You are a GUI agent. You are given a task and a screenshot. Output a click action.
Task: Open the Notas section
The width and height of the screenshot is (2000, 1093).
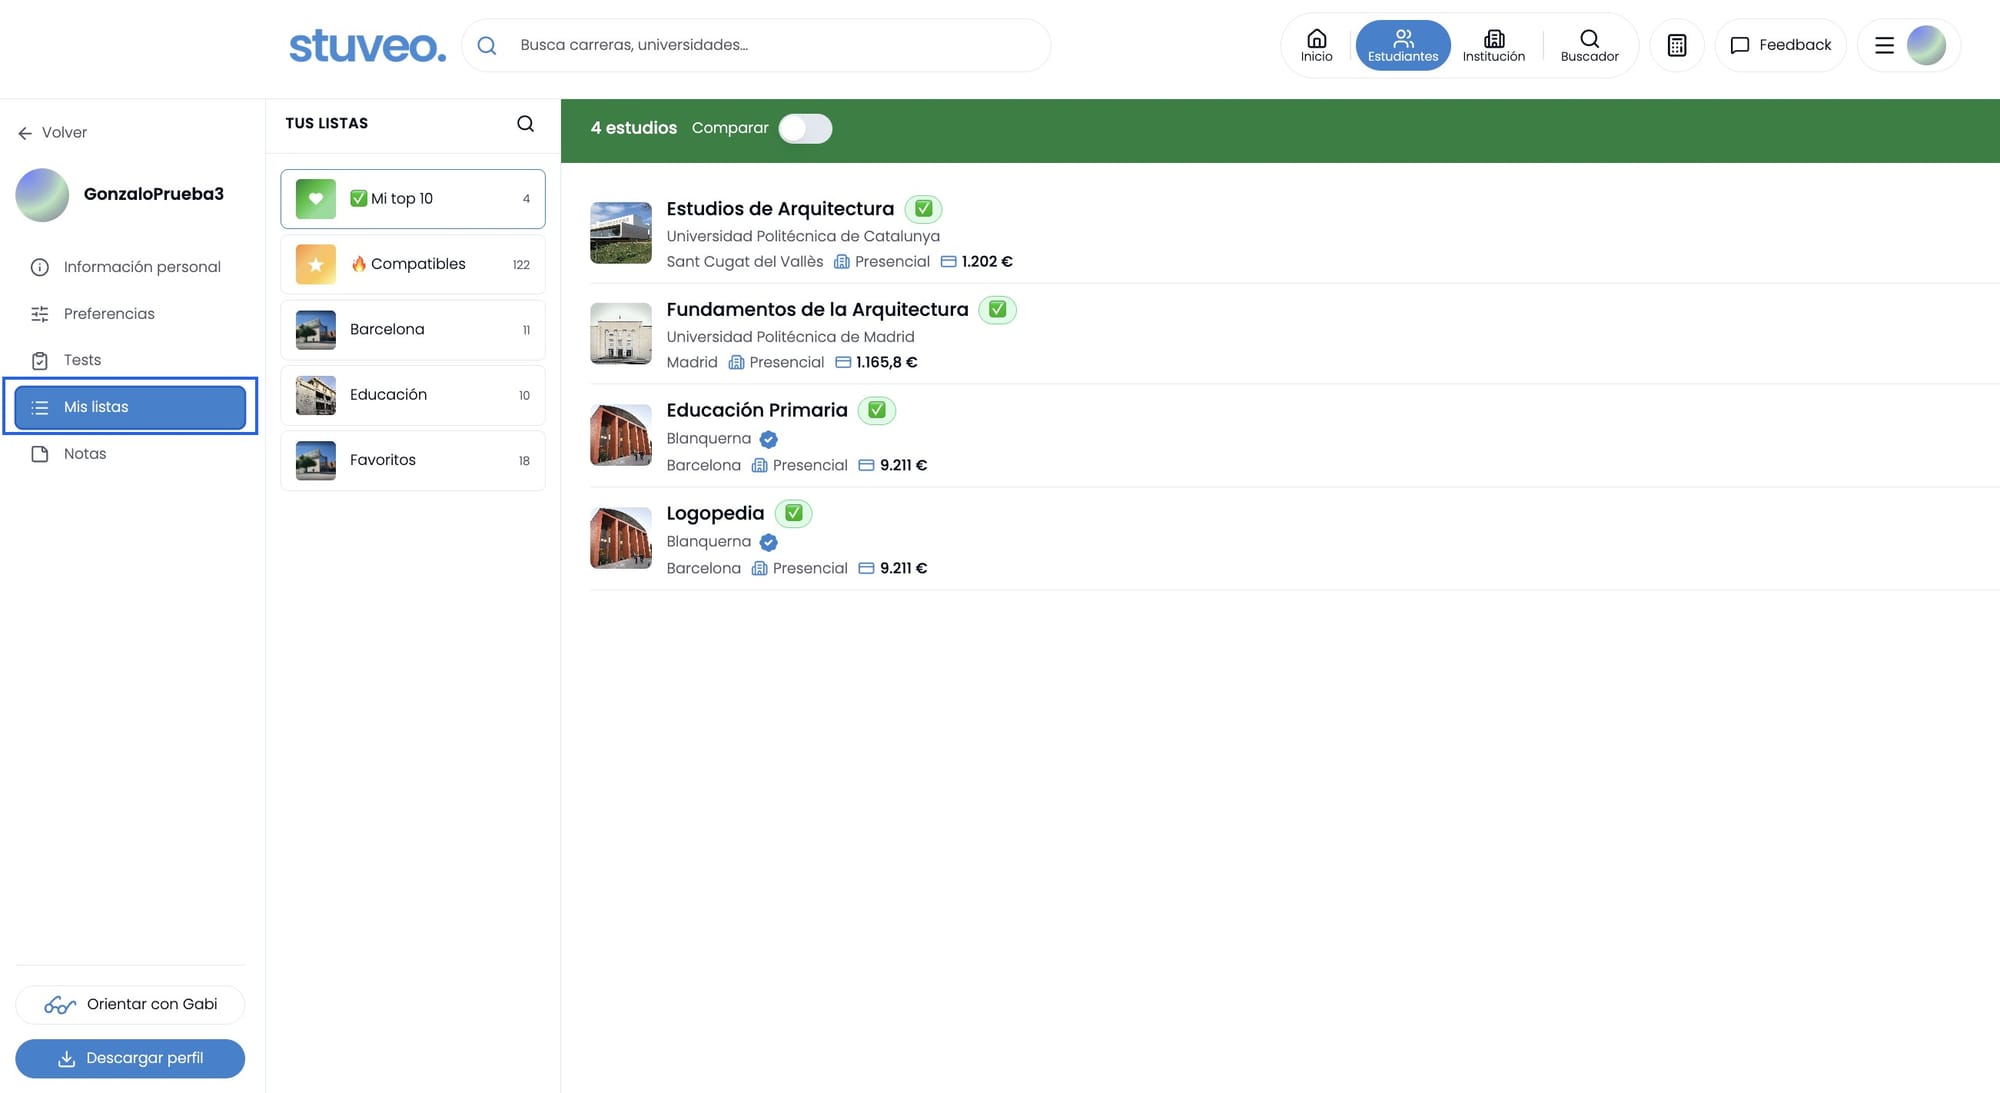pos(130,454)
